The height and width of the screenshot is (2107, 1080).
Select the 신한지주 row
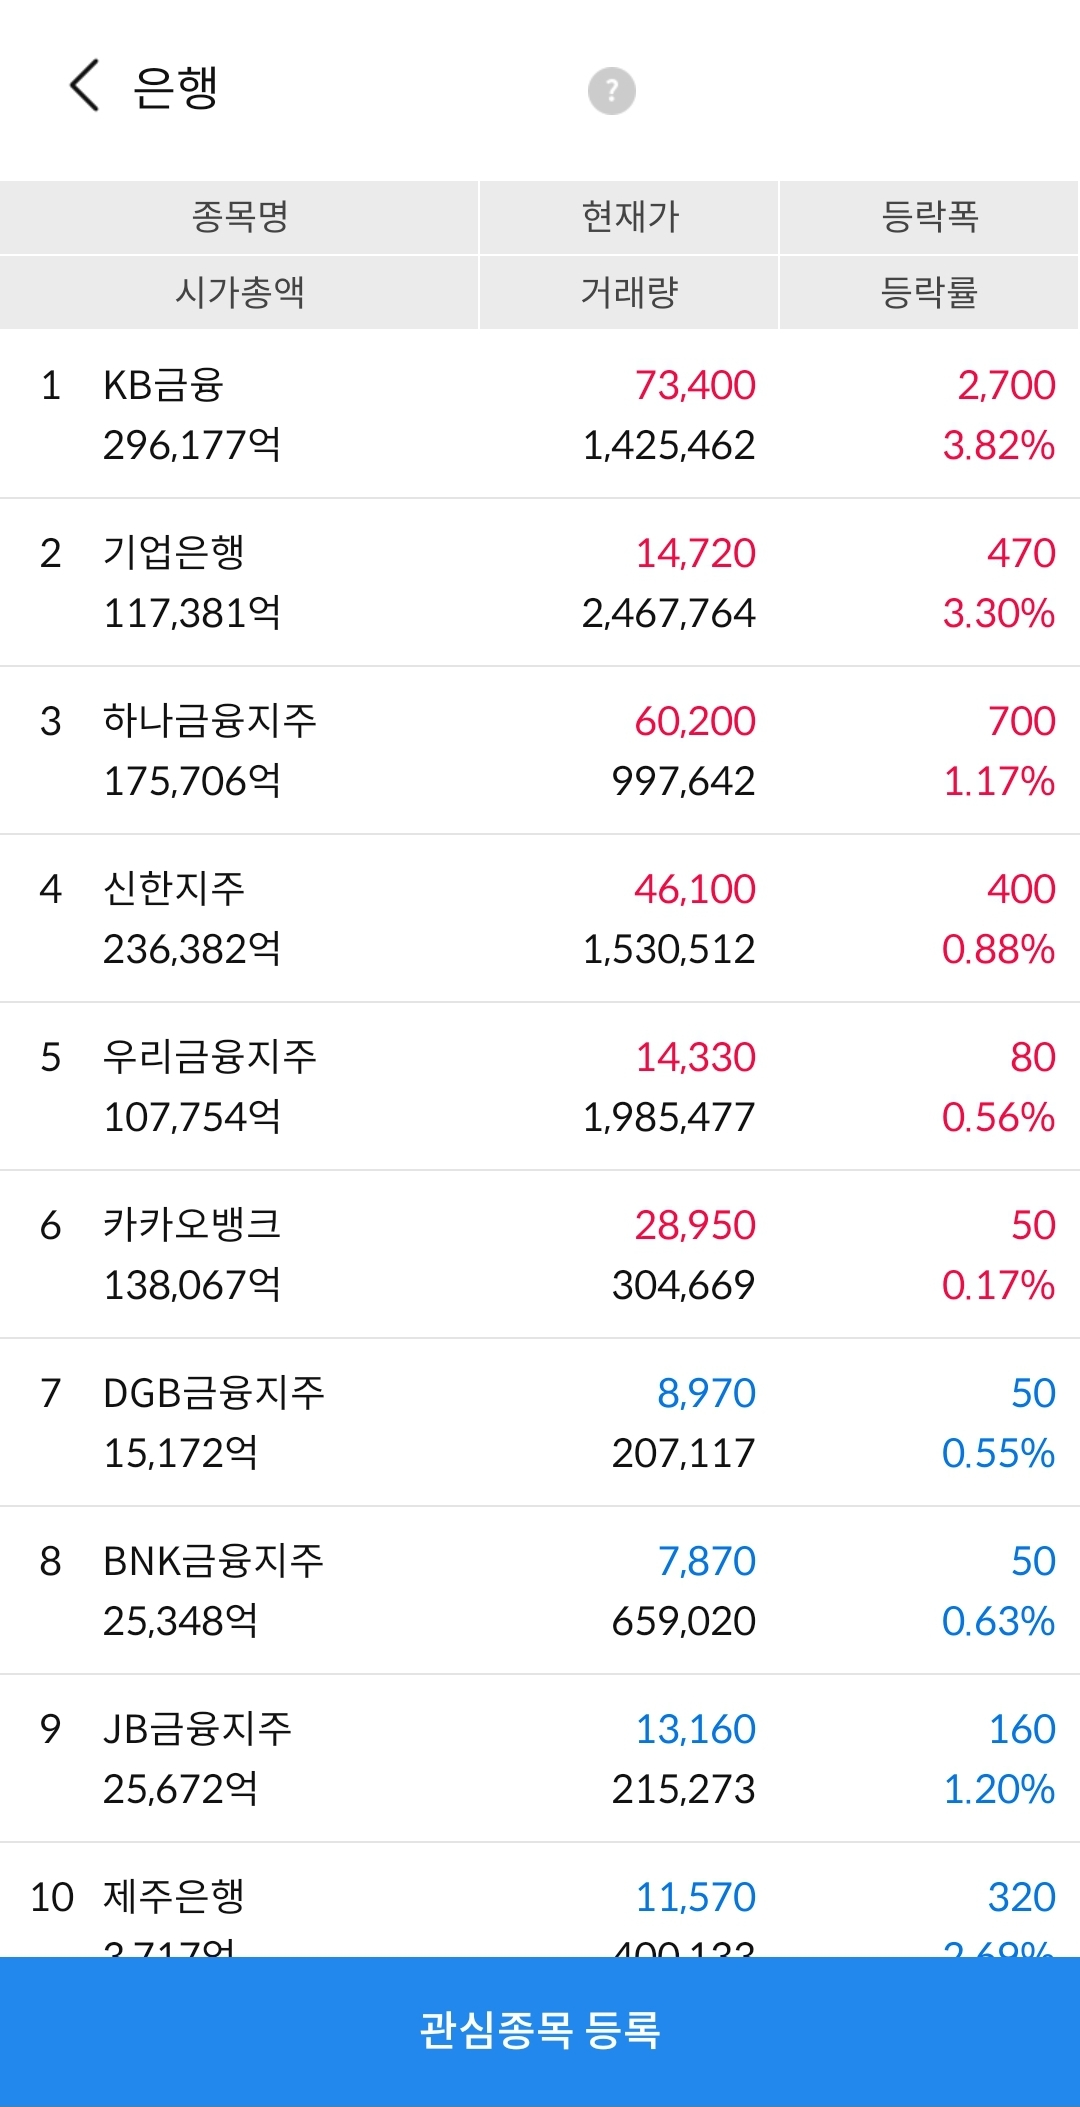click(x=540, y=918)
